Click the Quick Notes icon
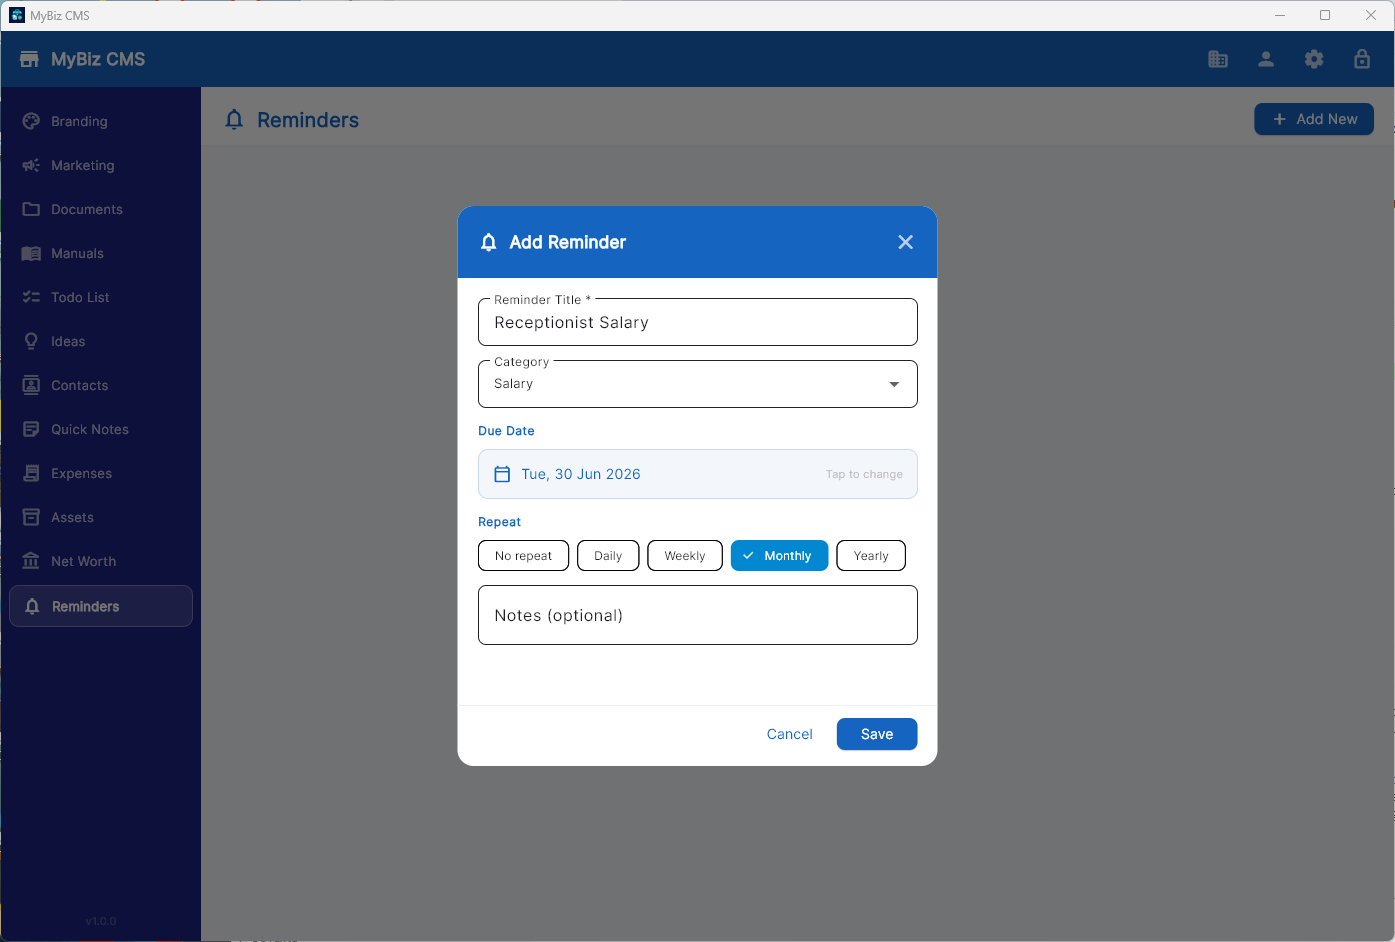This screenshot has width=1395, height=942. tap(31, 429)
